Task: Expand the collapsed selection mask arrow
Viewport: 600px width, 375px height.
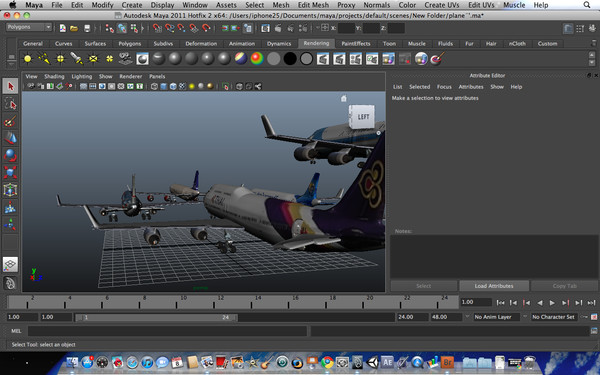Action: [143, 28]
